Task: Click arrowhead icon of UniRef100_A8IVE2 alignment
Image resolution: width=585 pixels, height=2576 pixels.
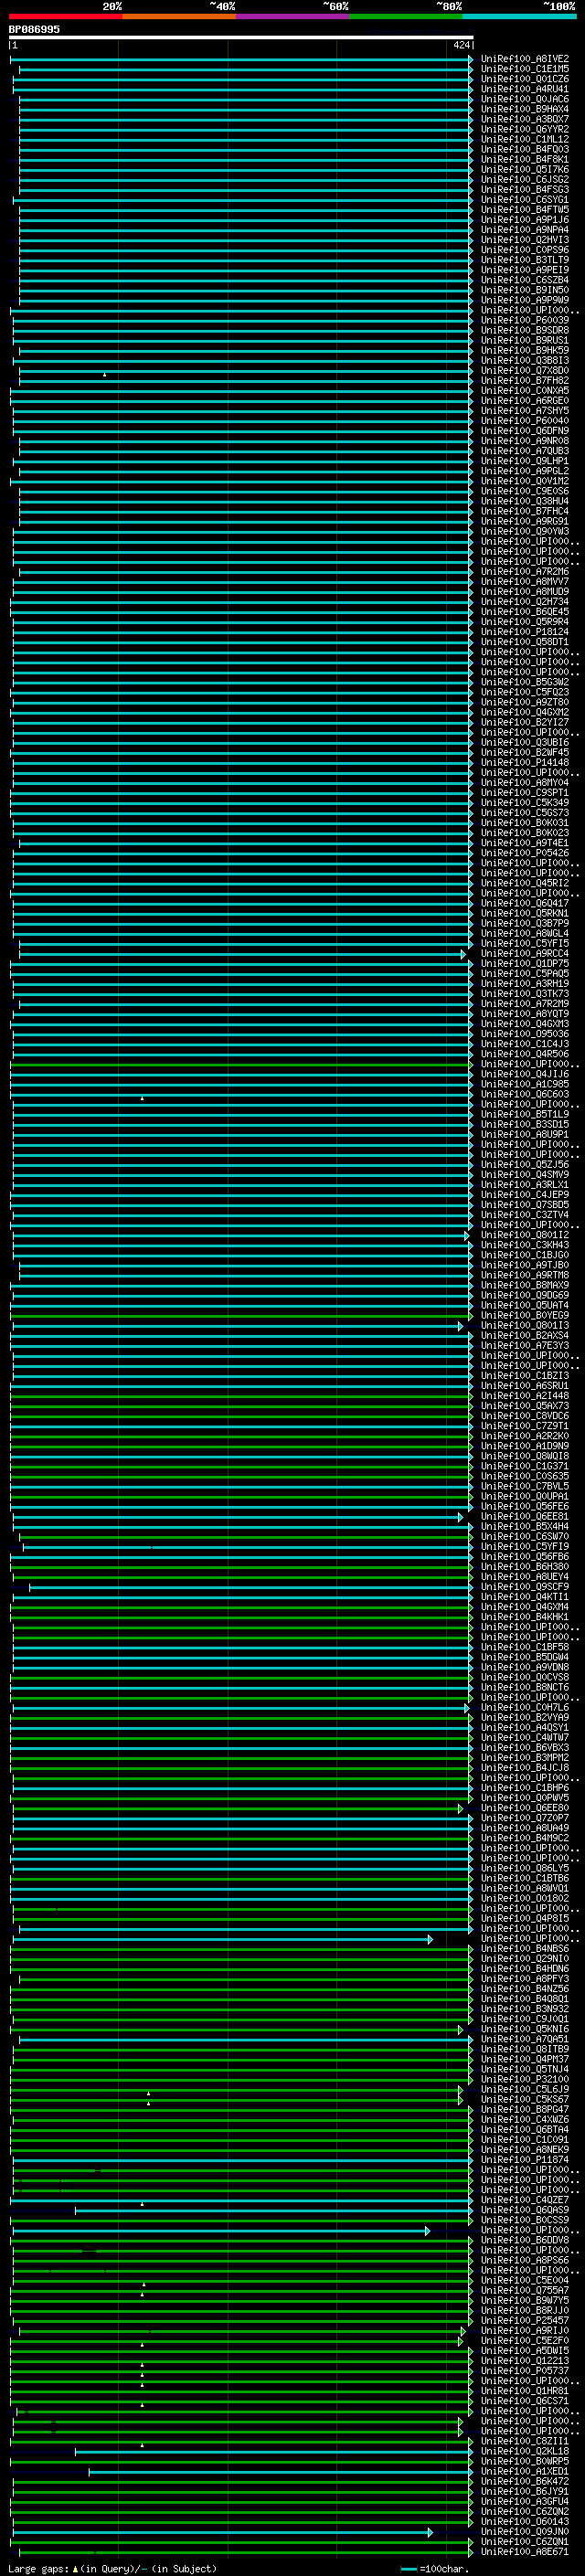Action: (x=470, y=60)
